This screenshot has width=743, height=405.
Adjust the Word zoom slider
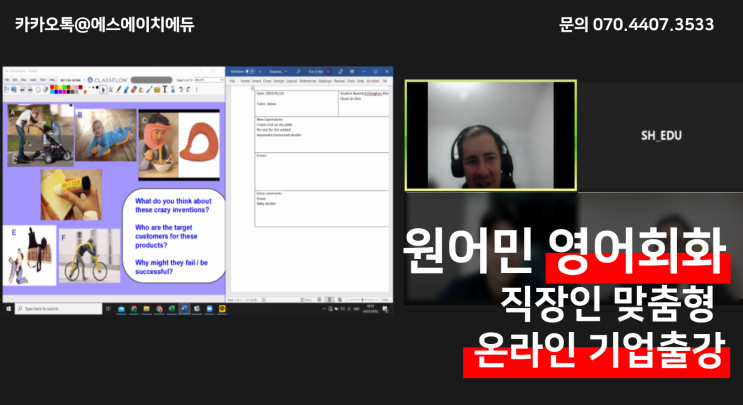[x=362, y=299]
